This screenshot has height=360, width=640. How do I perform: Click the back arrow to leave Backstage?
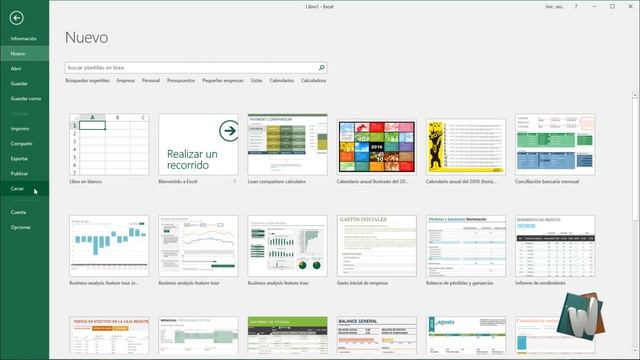(17, 18)
